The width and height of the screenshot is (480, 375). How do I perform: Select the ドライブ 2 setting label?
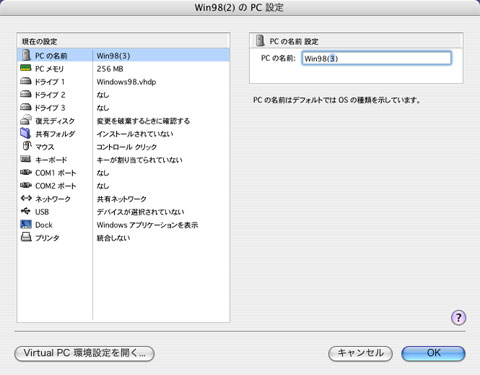click(50, 95)
